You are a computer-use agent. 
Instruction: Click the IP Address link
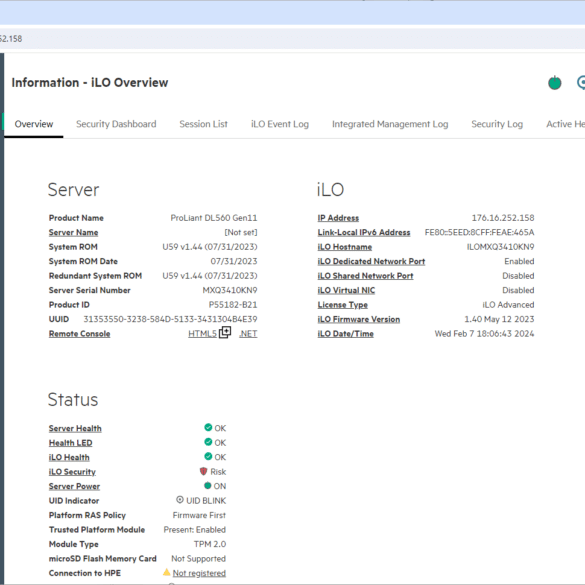(x=338, y=218)
